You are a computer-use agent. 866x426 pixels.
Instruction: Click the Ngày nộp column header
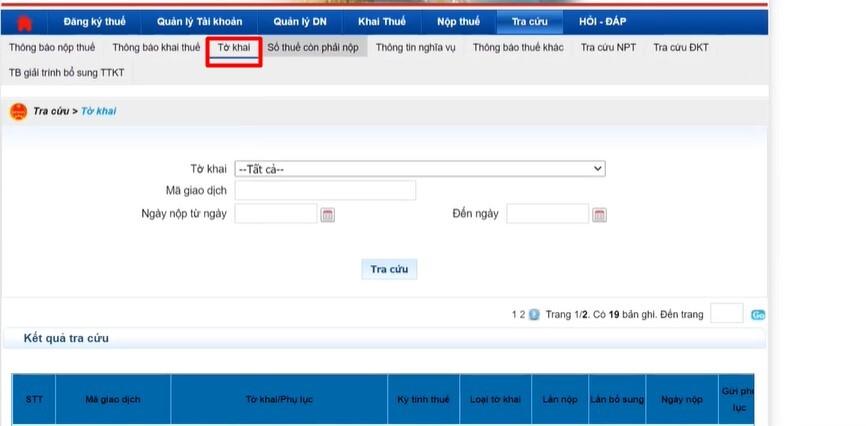[x=682, y=399]
